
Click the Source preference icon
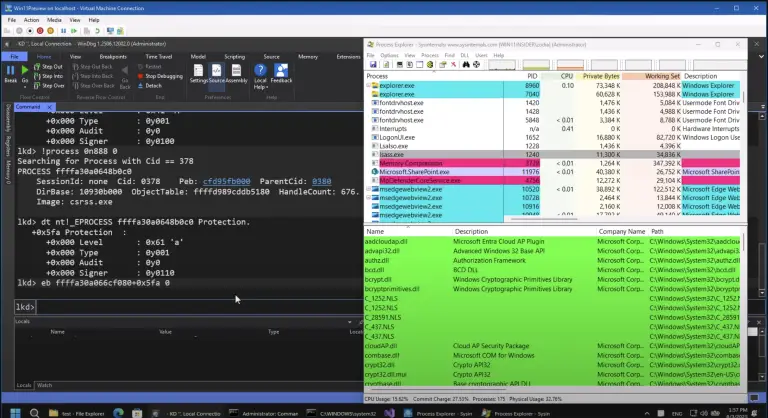(x=215, y=70)
